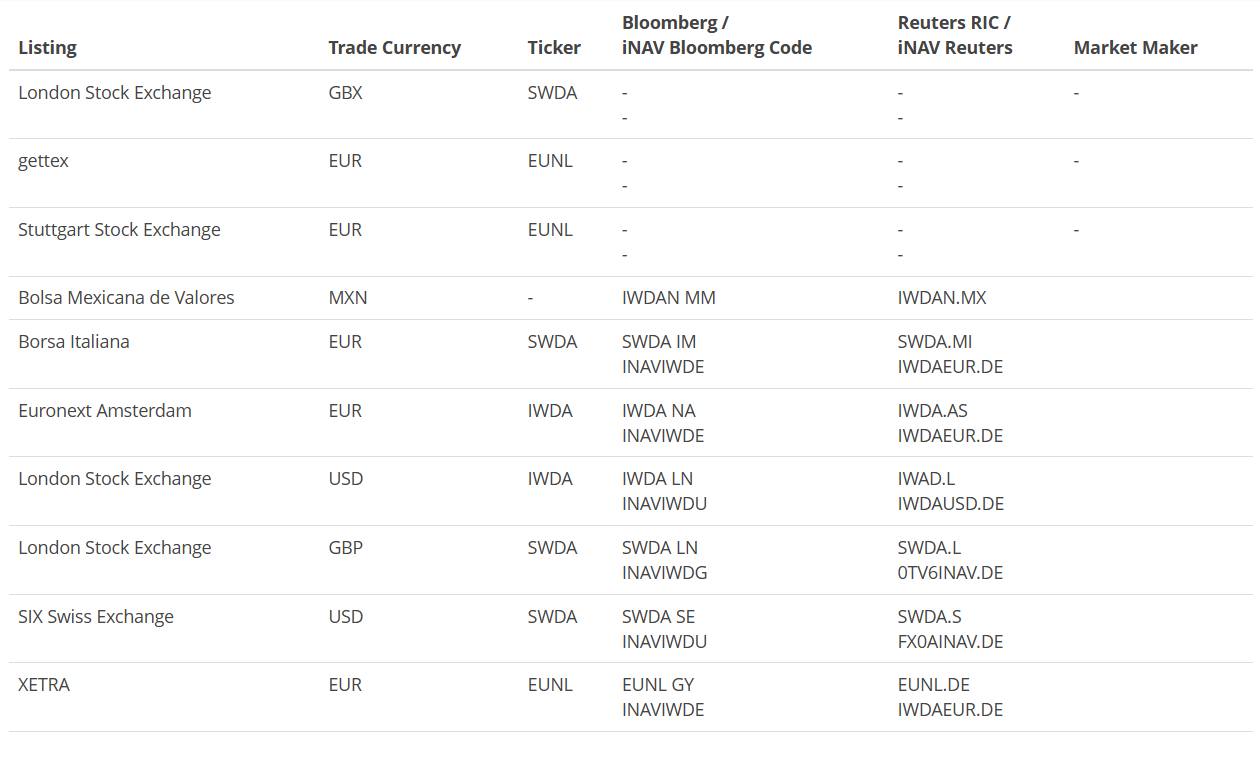1260x757 pixels.
Task: Select the gettex listing row
Action: (x=630, y=173)
